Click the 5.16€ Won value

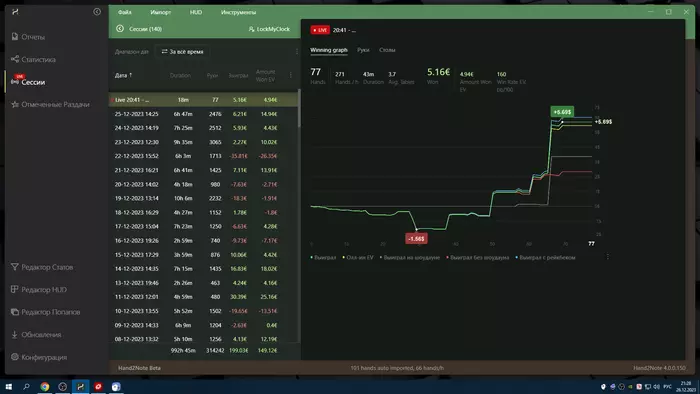(438, 72)
